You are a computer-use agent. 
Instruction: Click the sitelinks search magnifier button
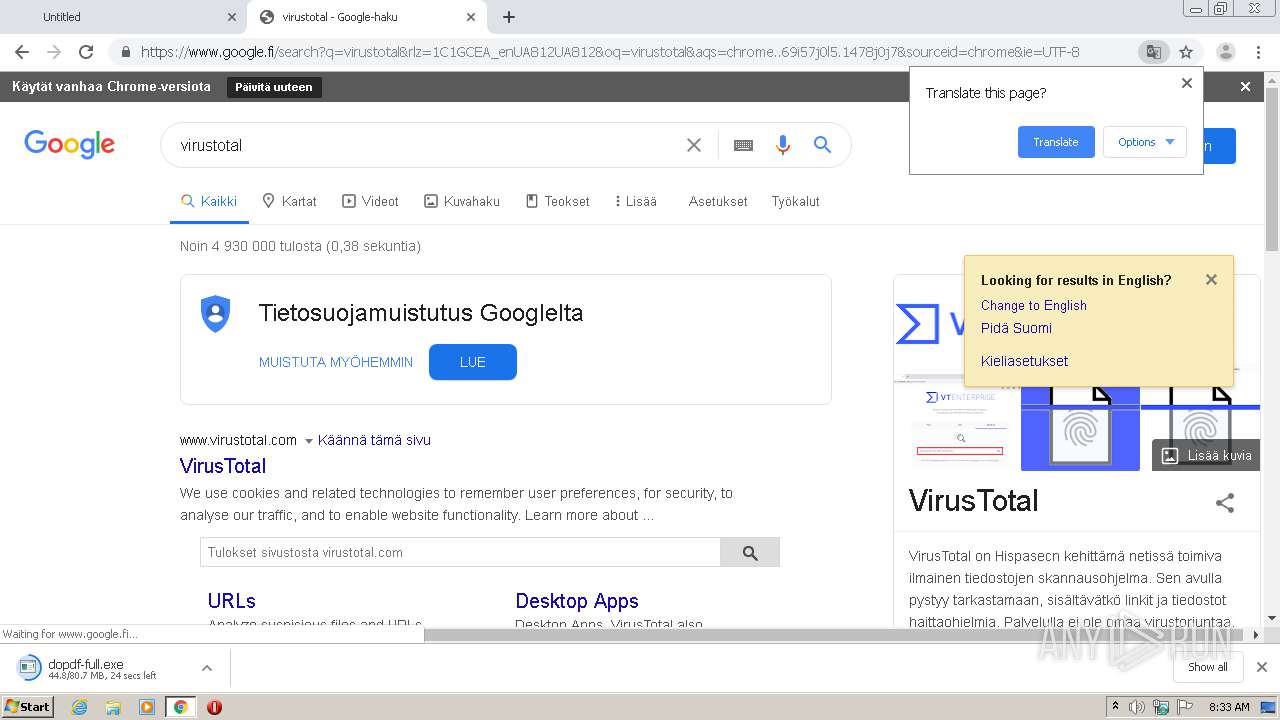click(x=750, y=553)
